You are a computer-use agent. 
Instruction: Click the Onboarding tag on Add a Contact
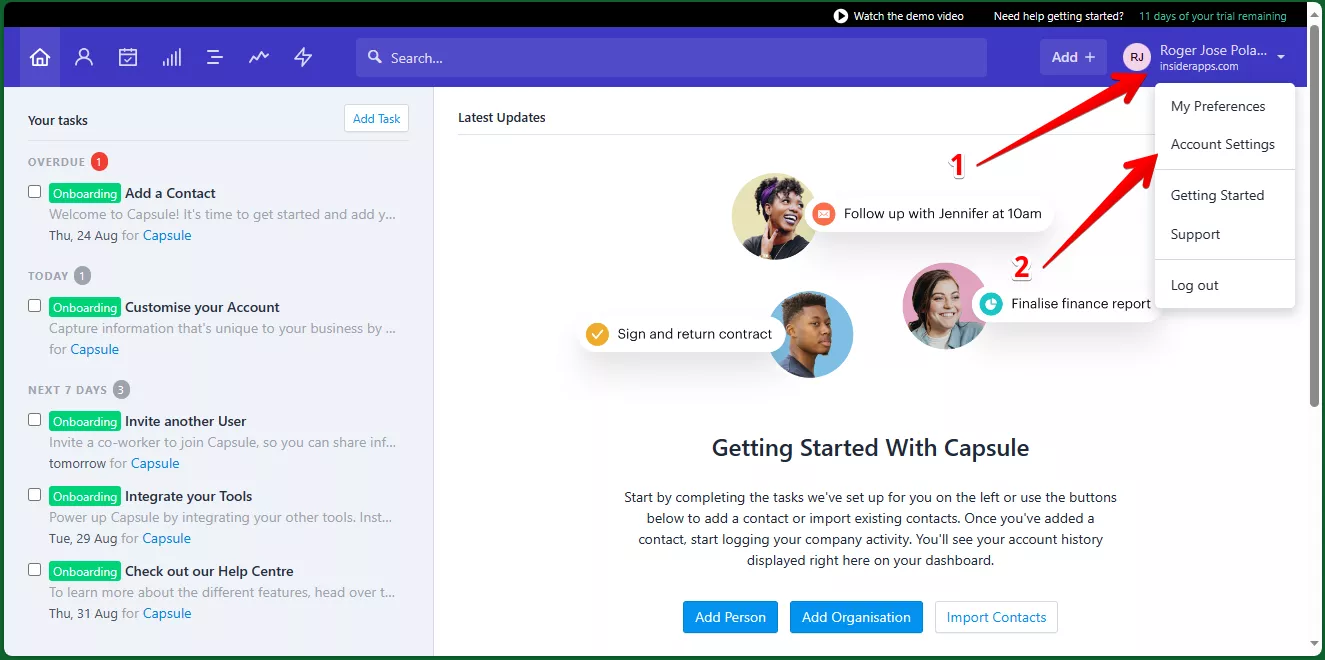[x=85, y=193]
